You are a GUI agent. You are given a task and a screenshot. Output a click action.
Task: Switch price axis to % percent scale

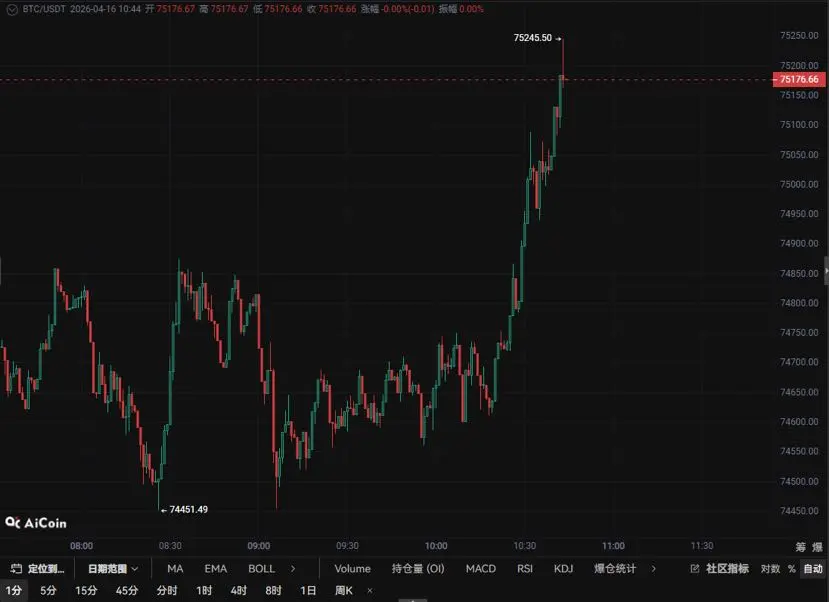[791, 569]
